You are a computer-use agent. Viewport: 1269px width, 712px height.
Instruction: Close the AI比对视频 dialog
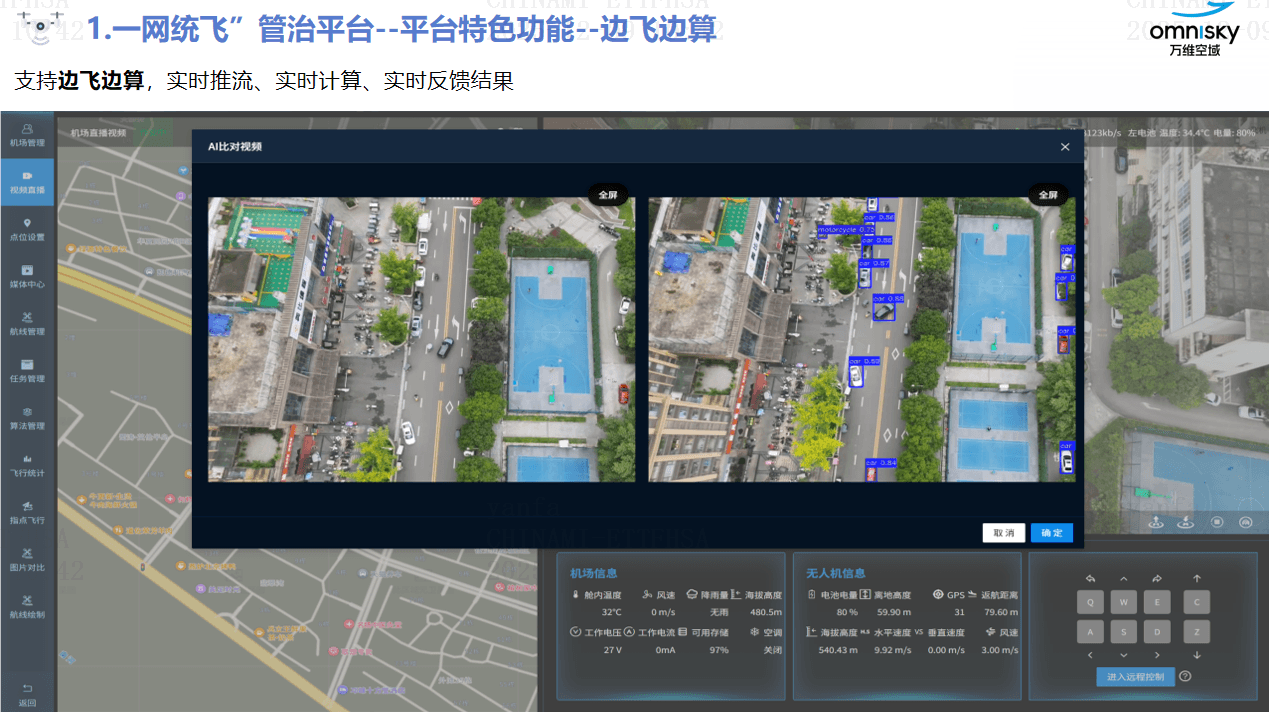pyautogui.click(x=1065, y=147)
